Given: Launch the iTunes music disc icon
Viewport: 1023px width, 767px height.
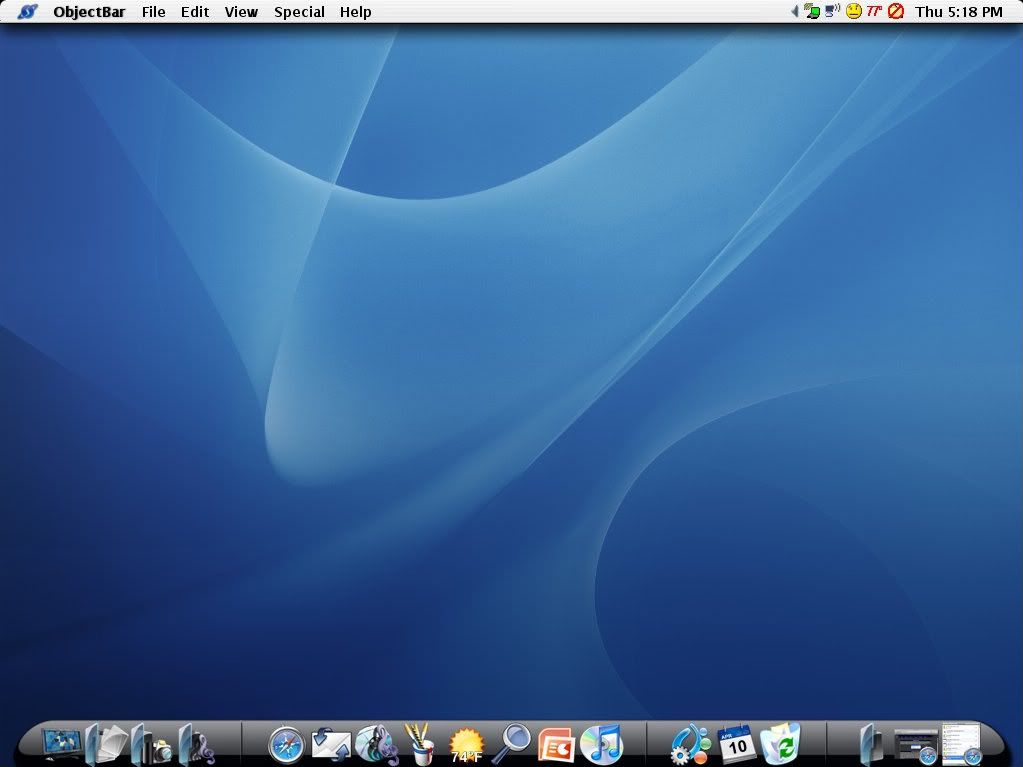Looking at the screenshot, I should pyautogui.click(x=602, y=744).
